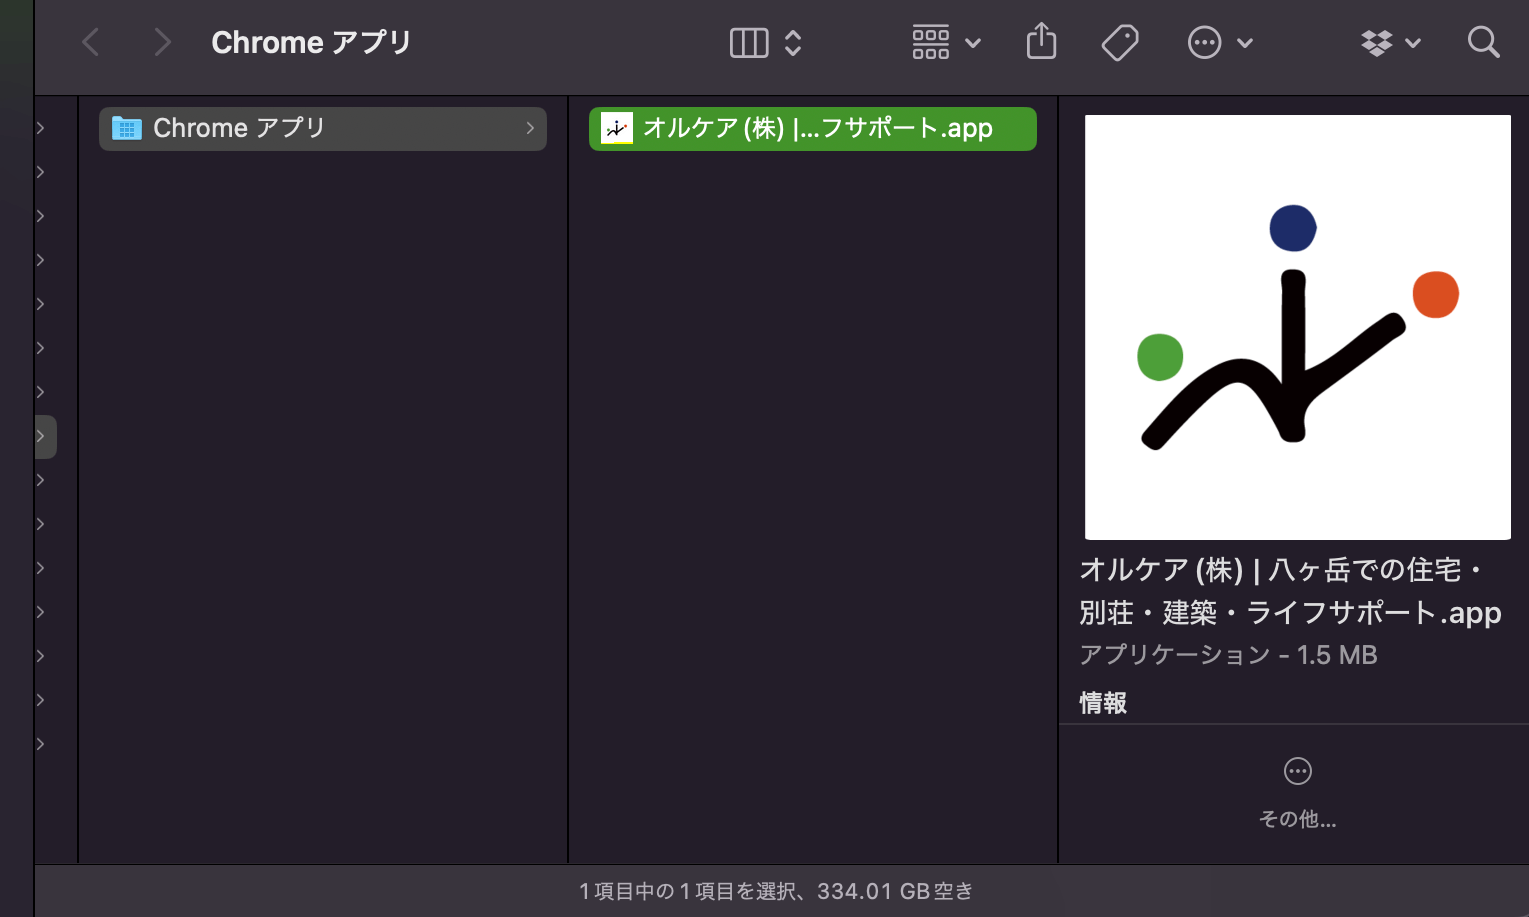Image resolution: width=1529 pixels, height=917 pixels.
Task: Click the アプリケーション - 1.5 MB label
Action: pos(1228,655)
